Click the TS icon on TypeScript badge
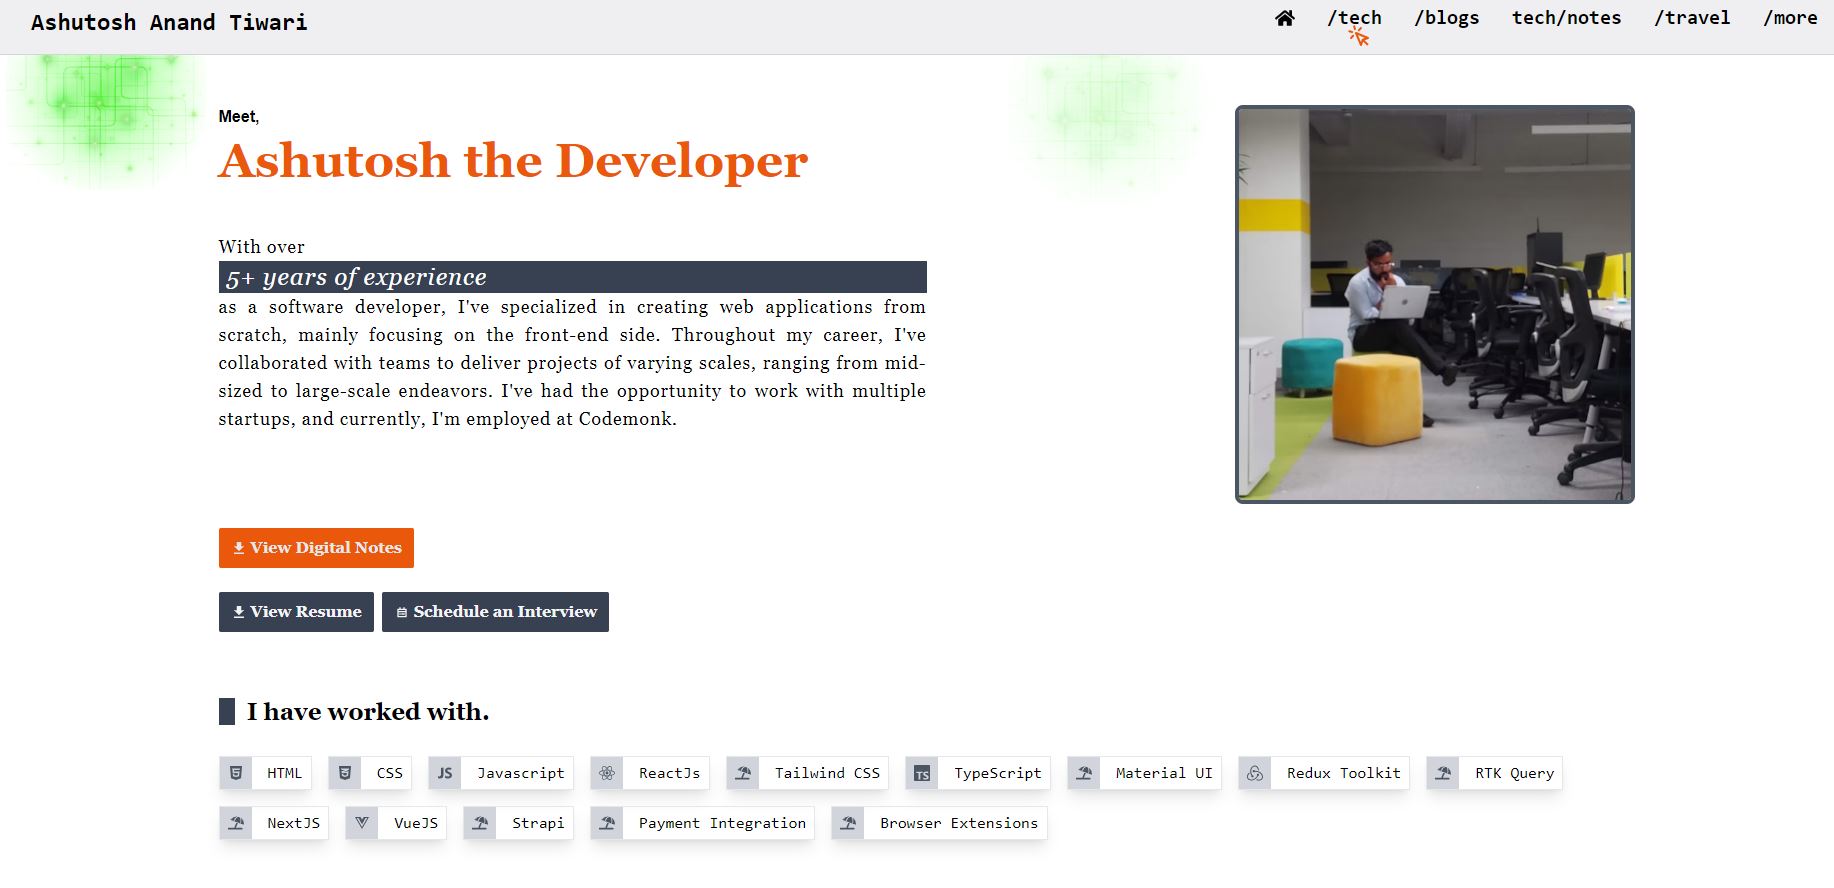Screen dimensions: 1834x888 (922, 773)
